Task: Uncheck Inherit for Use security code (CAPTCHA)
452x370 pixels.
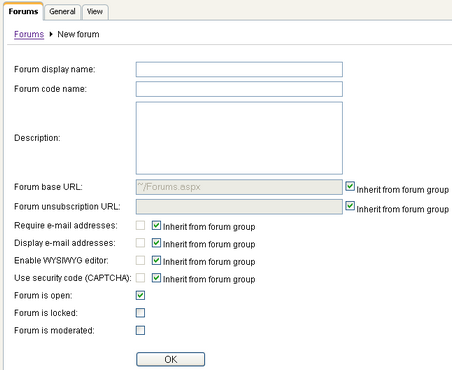Action: click(x=156, y=278)
